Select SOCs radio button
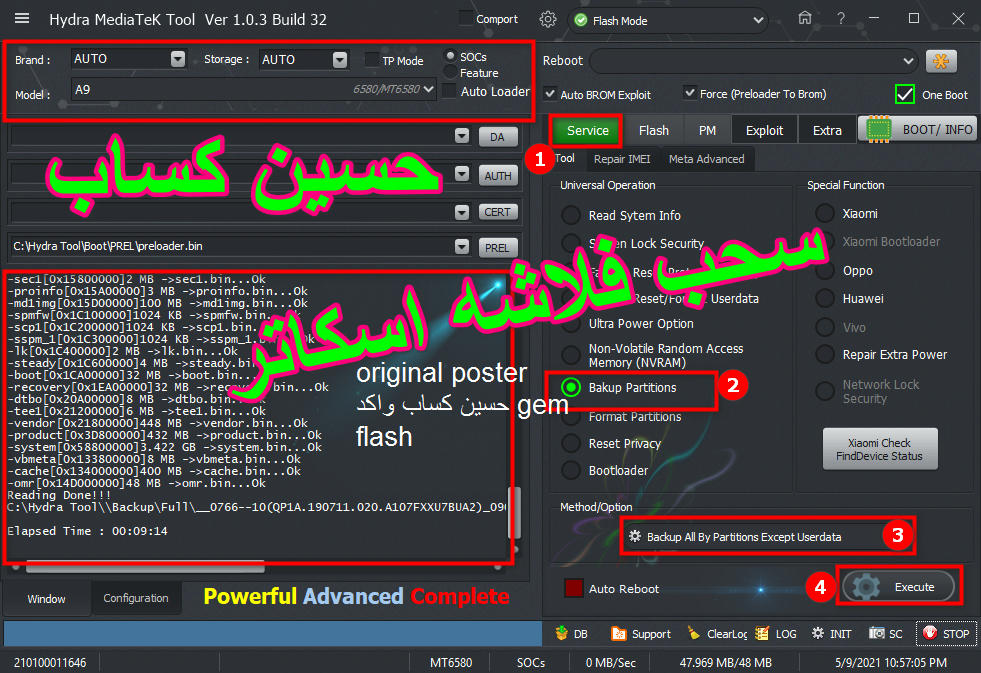981x673 pixels. [x=450, y=56]
